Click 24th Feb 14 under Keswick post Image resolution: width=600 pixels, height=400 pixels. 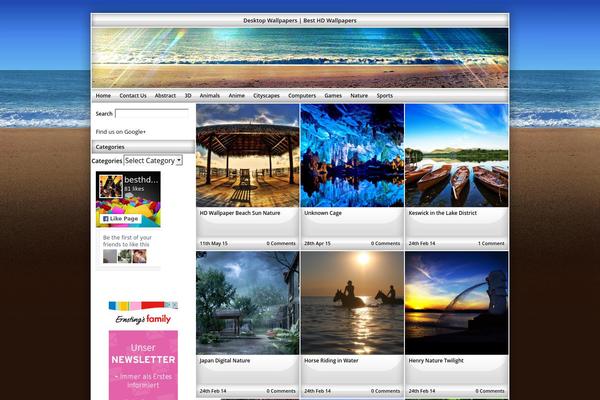422,243
